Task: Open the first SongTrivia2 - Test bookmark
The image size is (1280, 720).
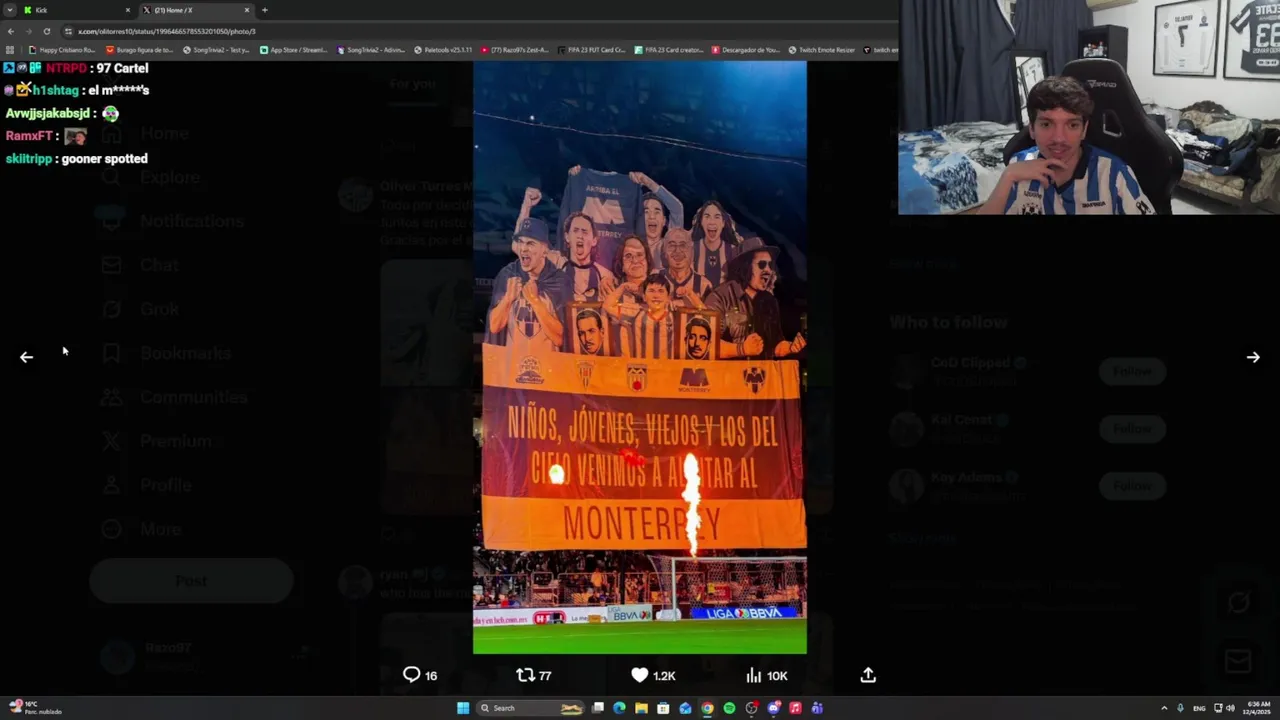Action: (x=217, y=50)
